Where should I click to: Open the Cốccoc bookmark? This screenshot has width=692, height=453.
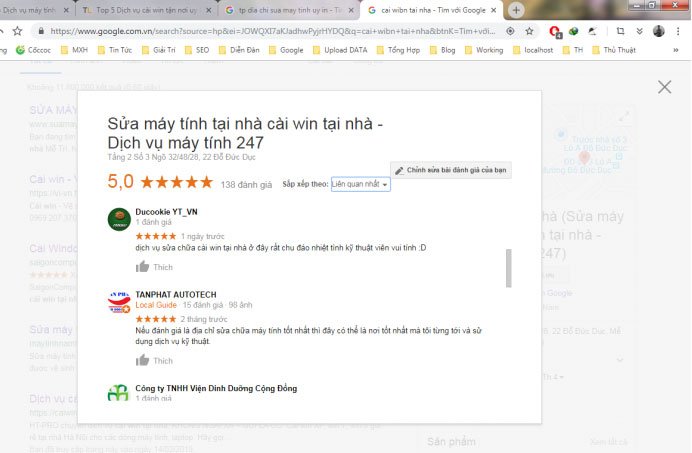click(x=34, y=50)
